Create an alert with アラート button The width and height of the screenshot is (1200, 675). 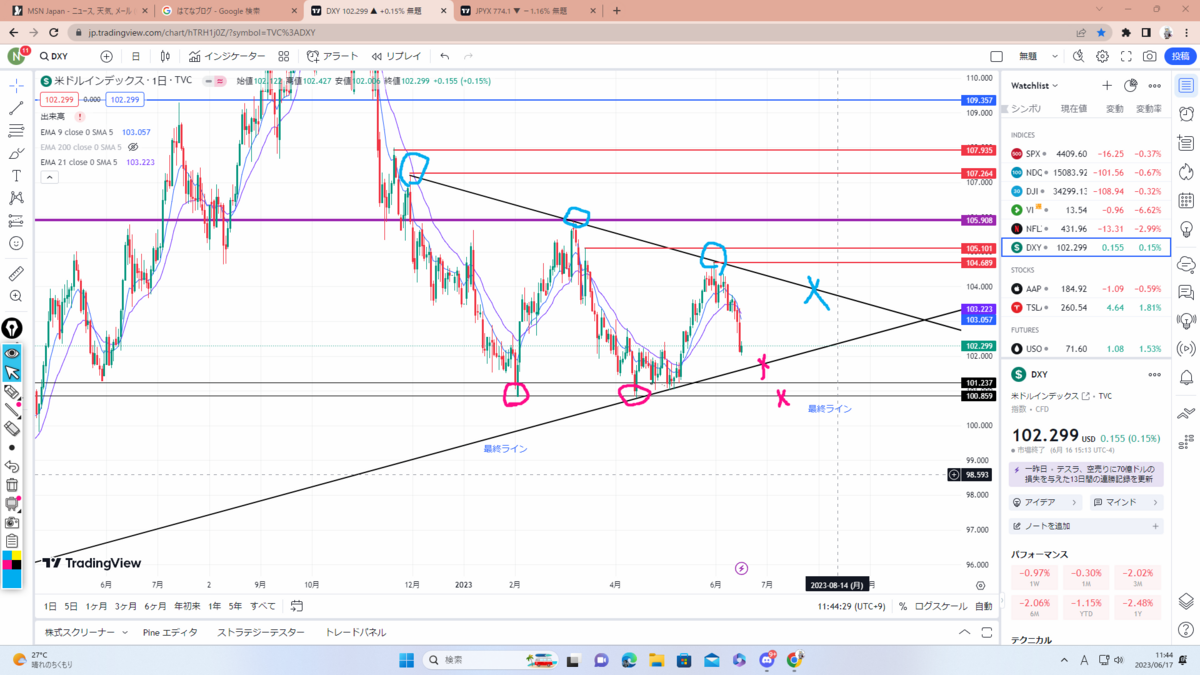(332, 57)
